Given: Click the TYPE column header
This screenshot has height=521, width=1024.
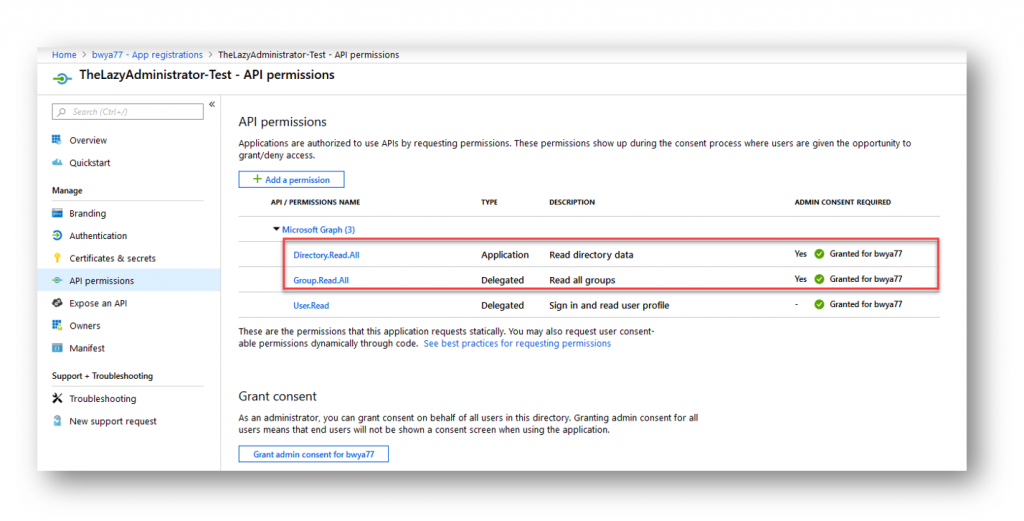Looking at the screenshot, I should 489,202.
